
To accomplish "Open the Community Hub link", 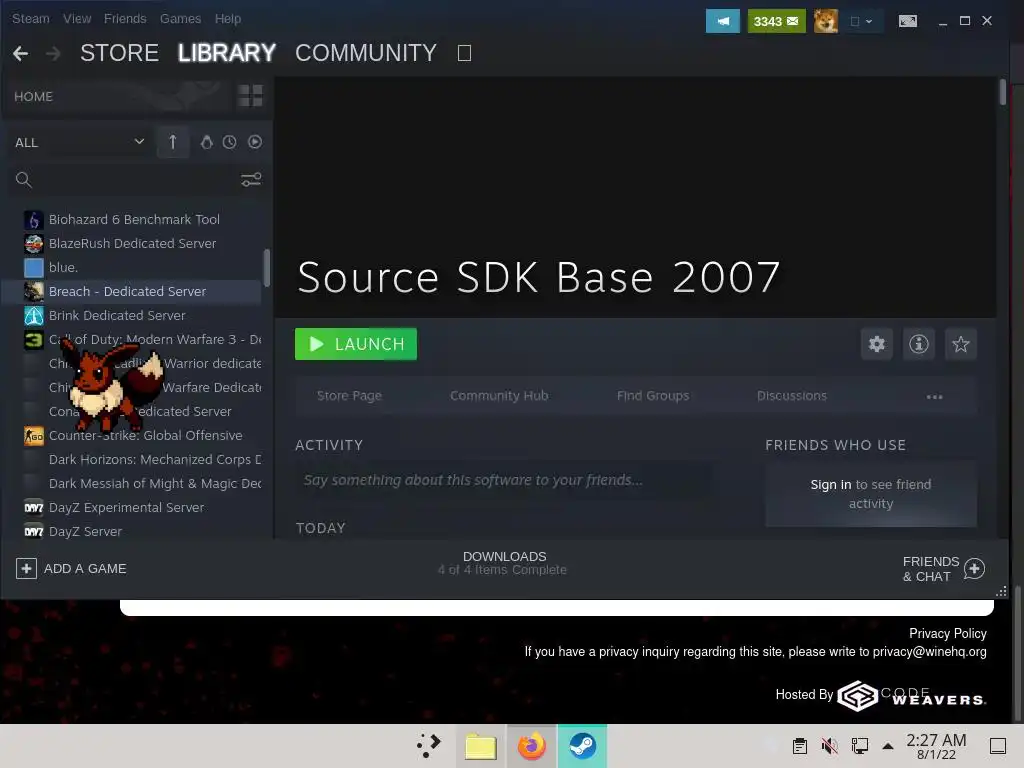I will click(499, 396).
